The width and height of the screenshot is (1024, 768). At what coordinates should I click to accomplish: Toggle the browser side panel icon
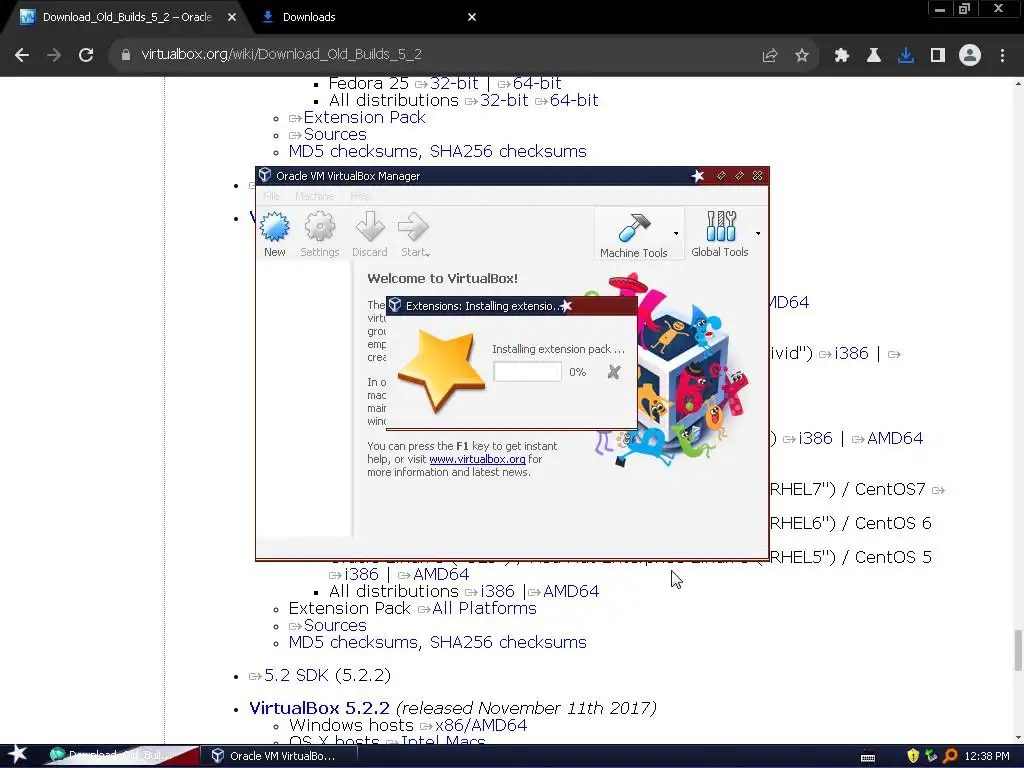click(x=938, y=56)
